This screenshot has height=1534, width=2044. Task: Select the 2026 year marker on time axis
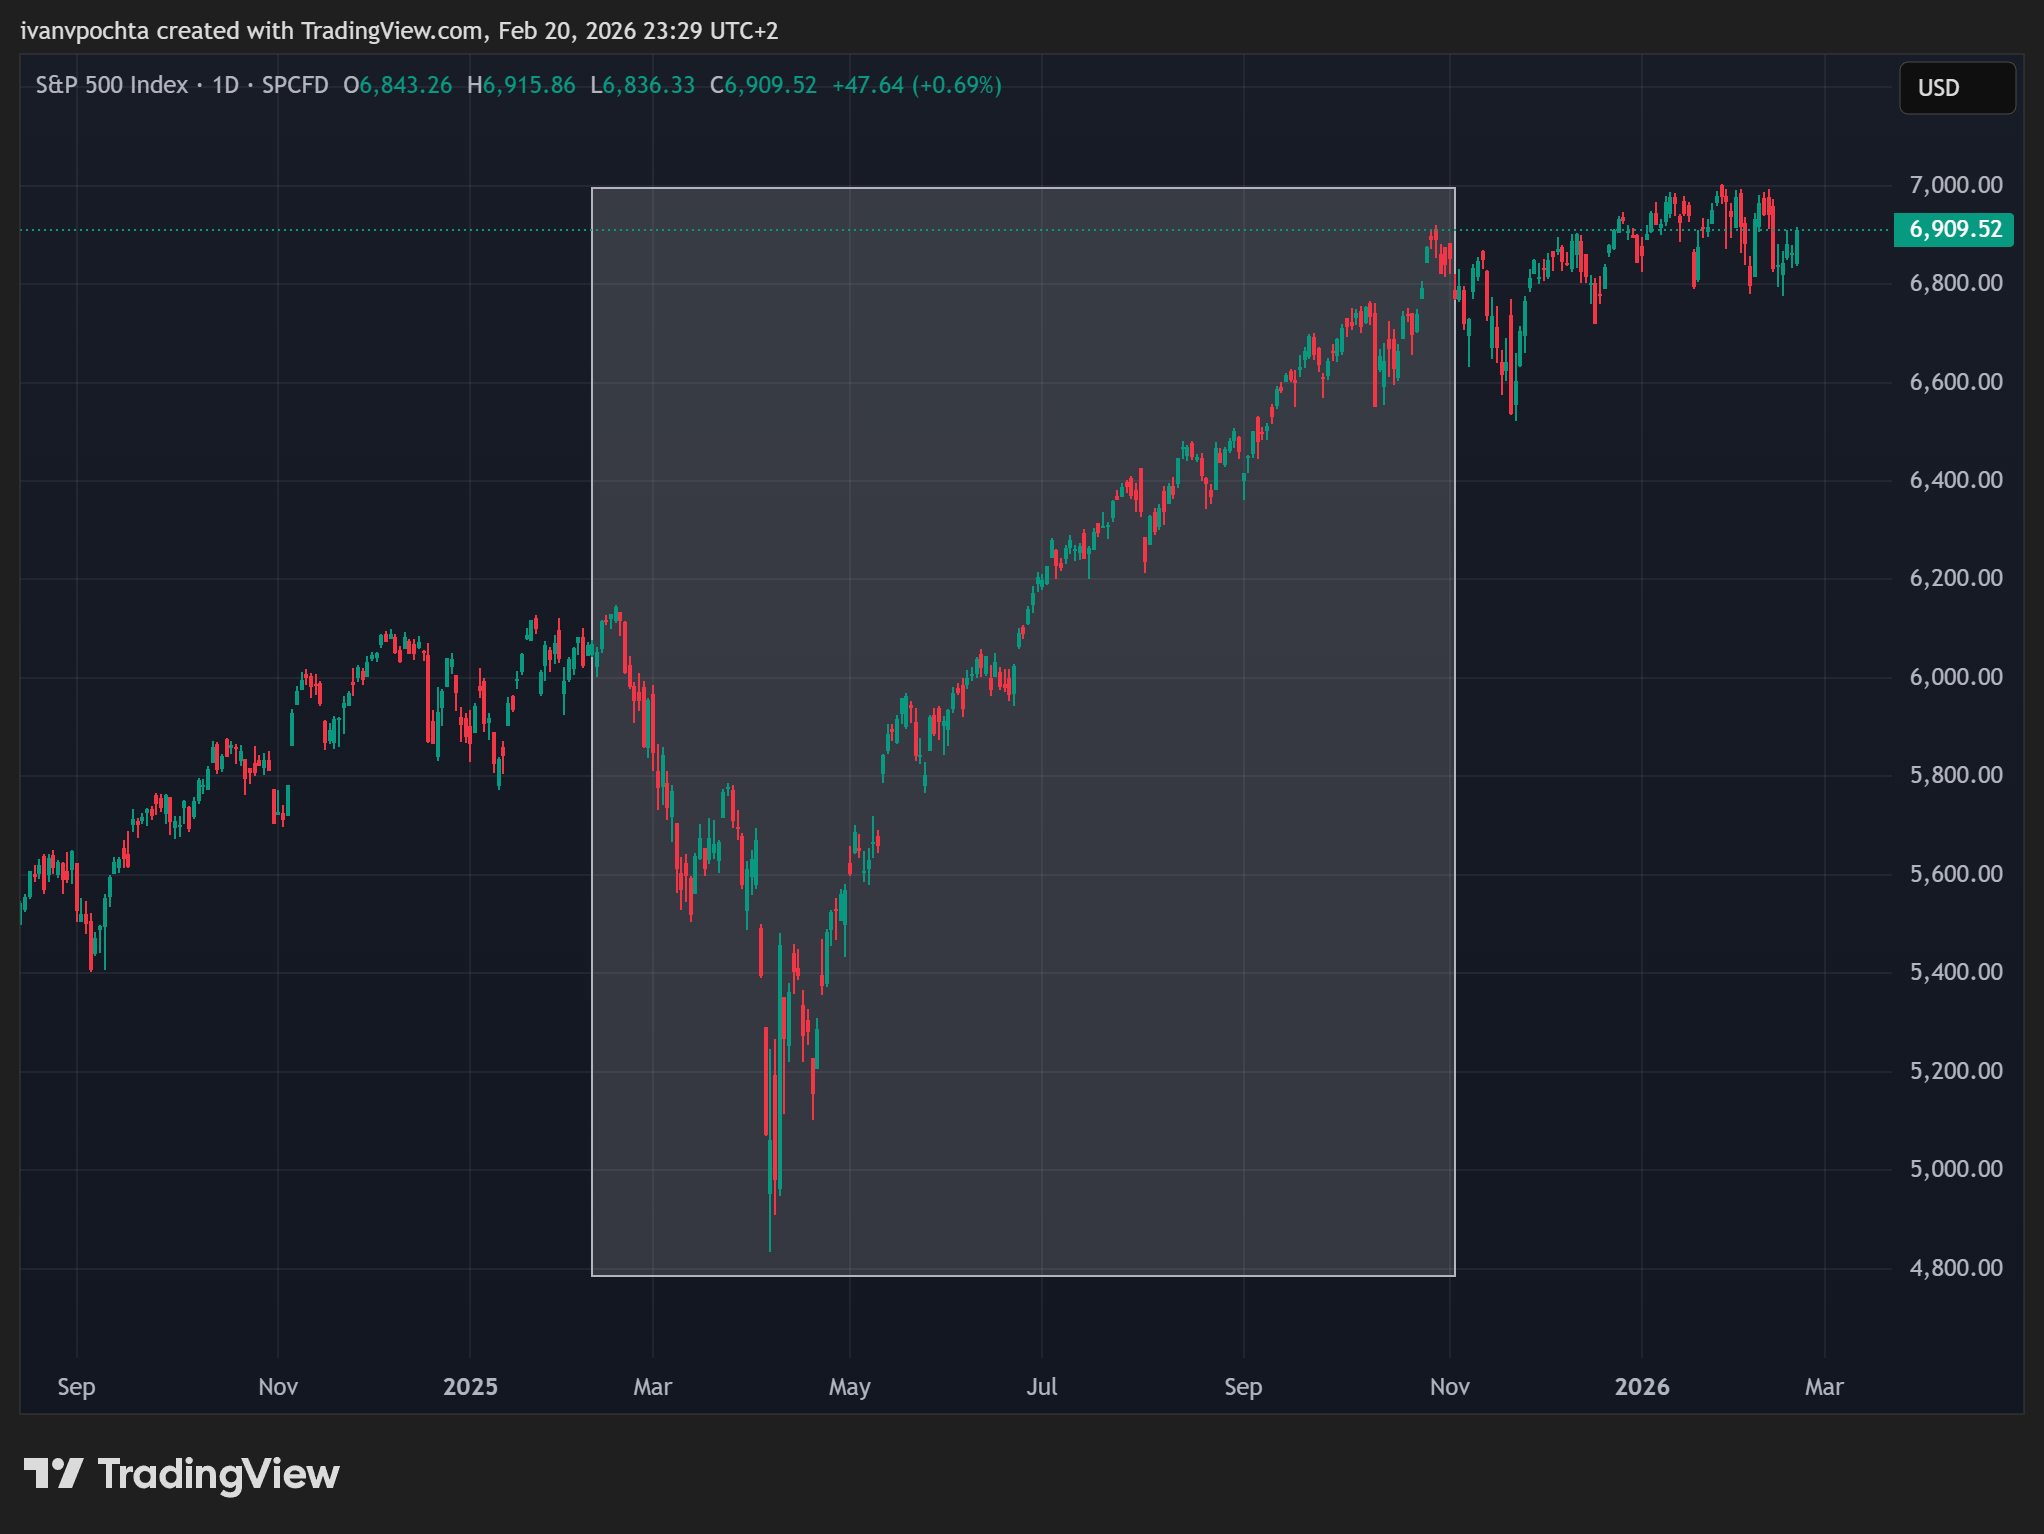coord(1641,1387)
